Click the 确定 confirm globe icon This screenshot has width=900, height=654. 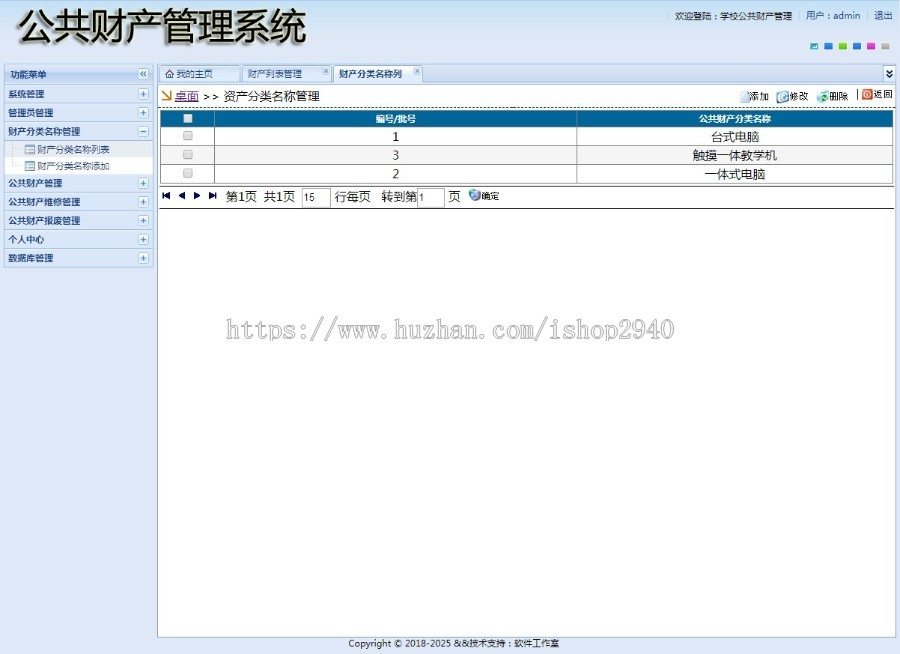pyautogui.click(x=474, y=195)
